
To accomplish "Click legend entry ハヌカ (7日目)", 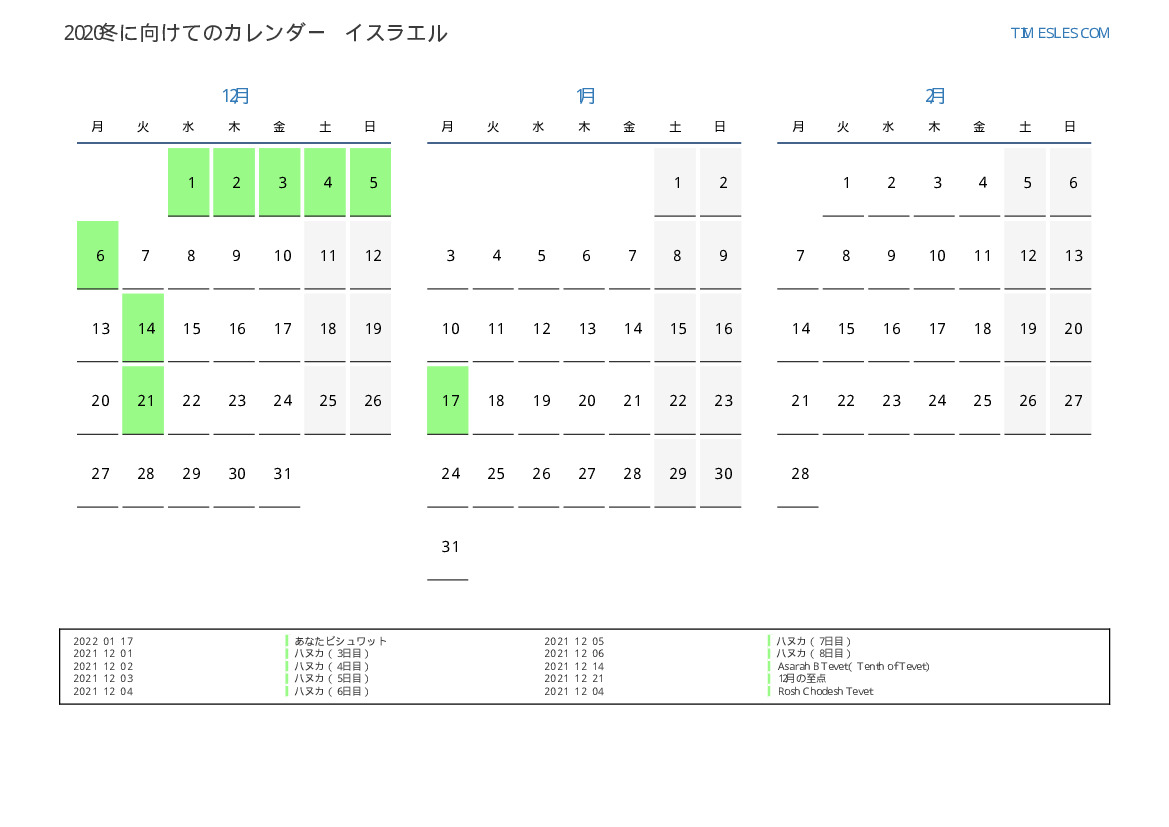I will click(814, 641).
